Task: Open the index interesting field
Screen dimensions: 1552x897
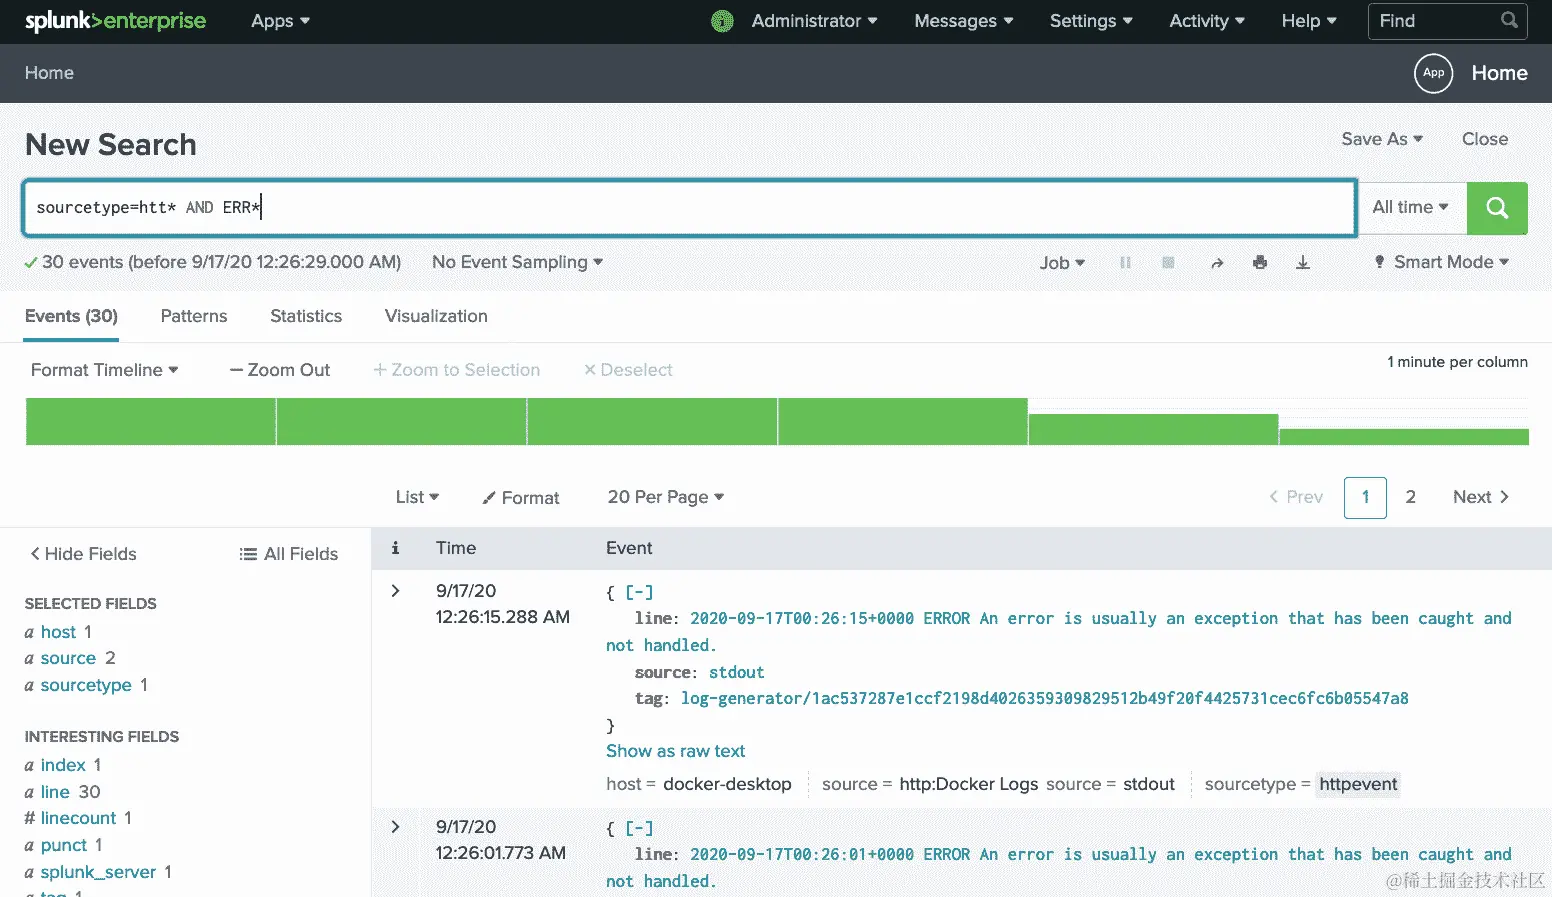Action: (63, 765)
